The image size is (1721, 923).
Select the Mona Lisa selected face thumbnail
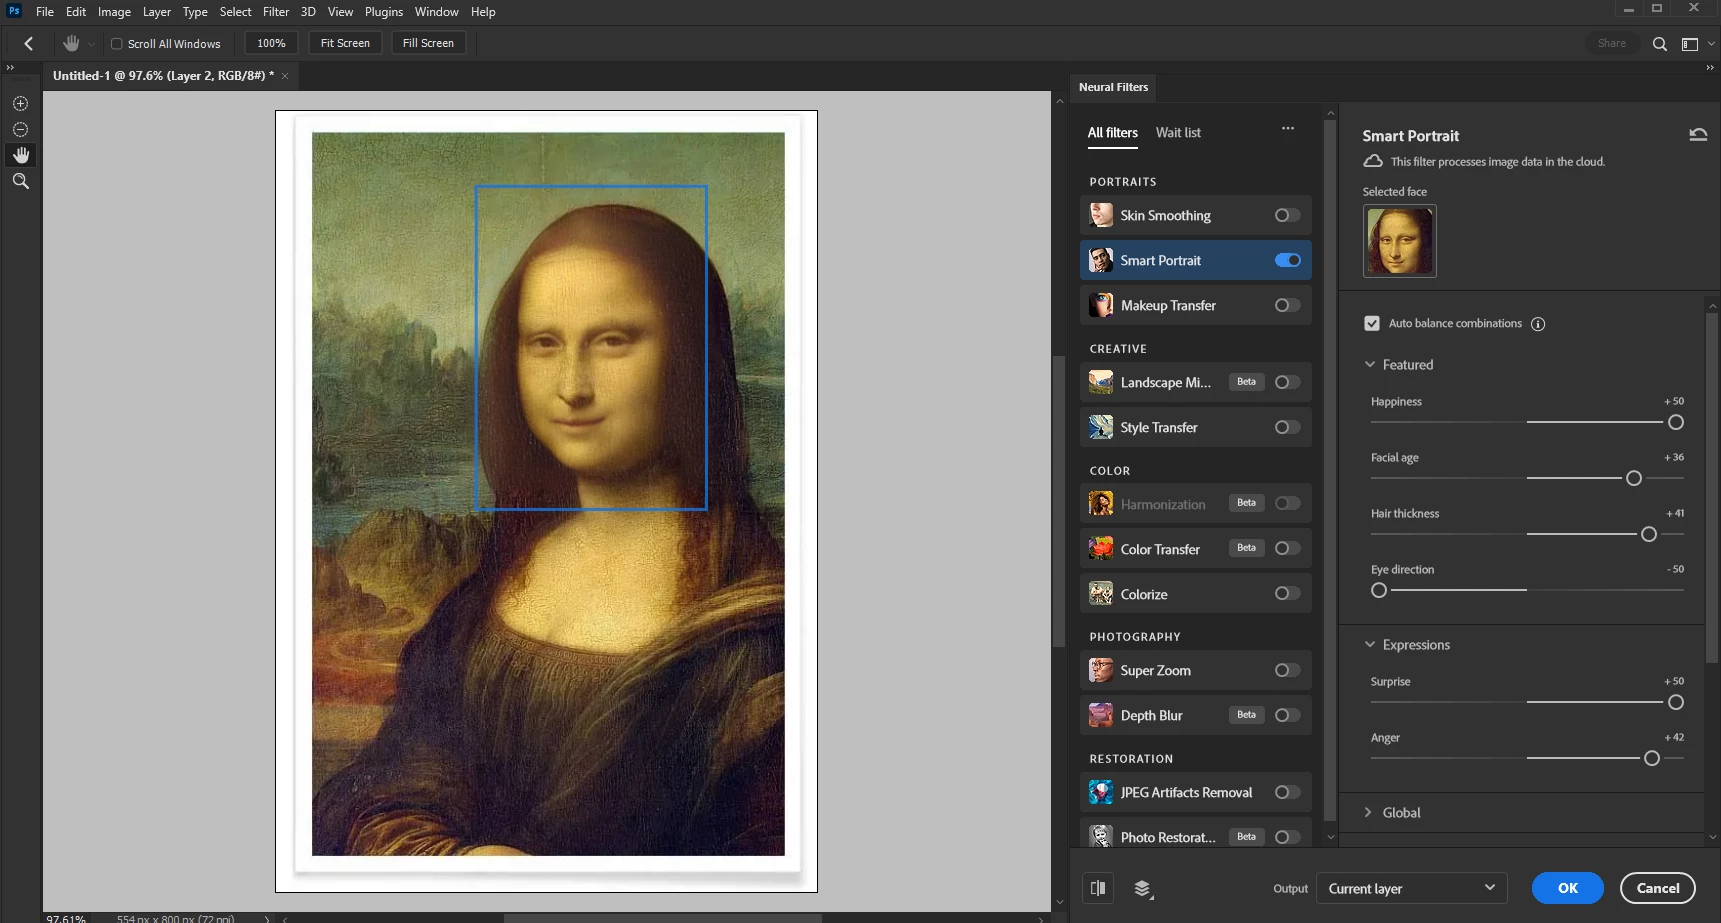[1399, 241]
